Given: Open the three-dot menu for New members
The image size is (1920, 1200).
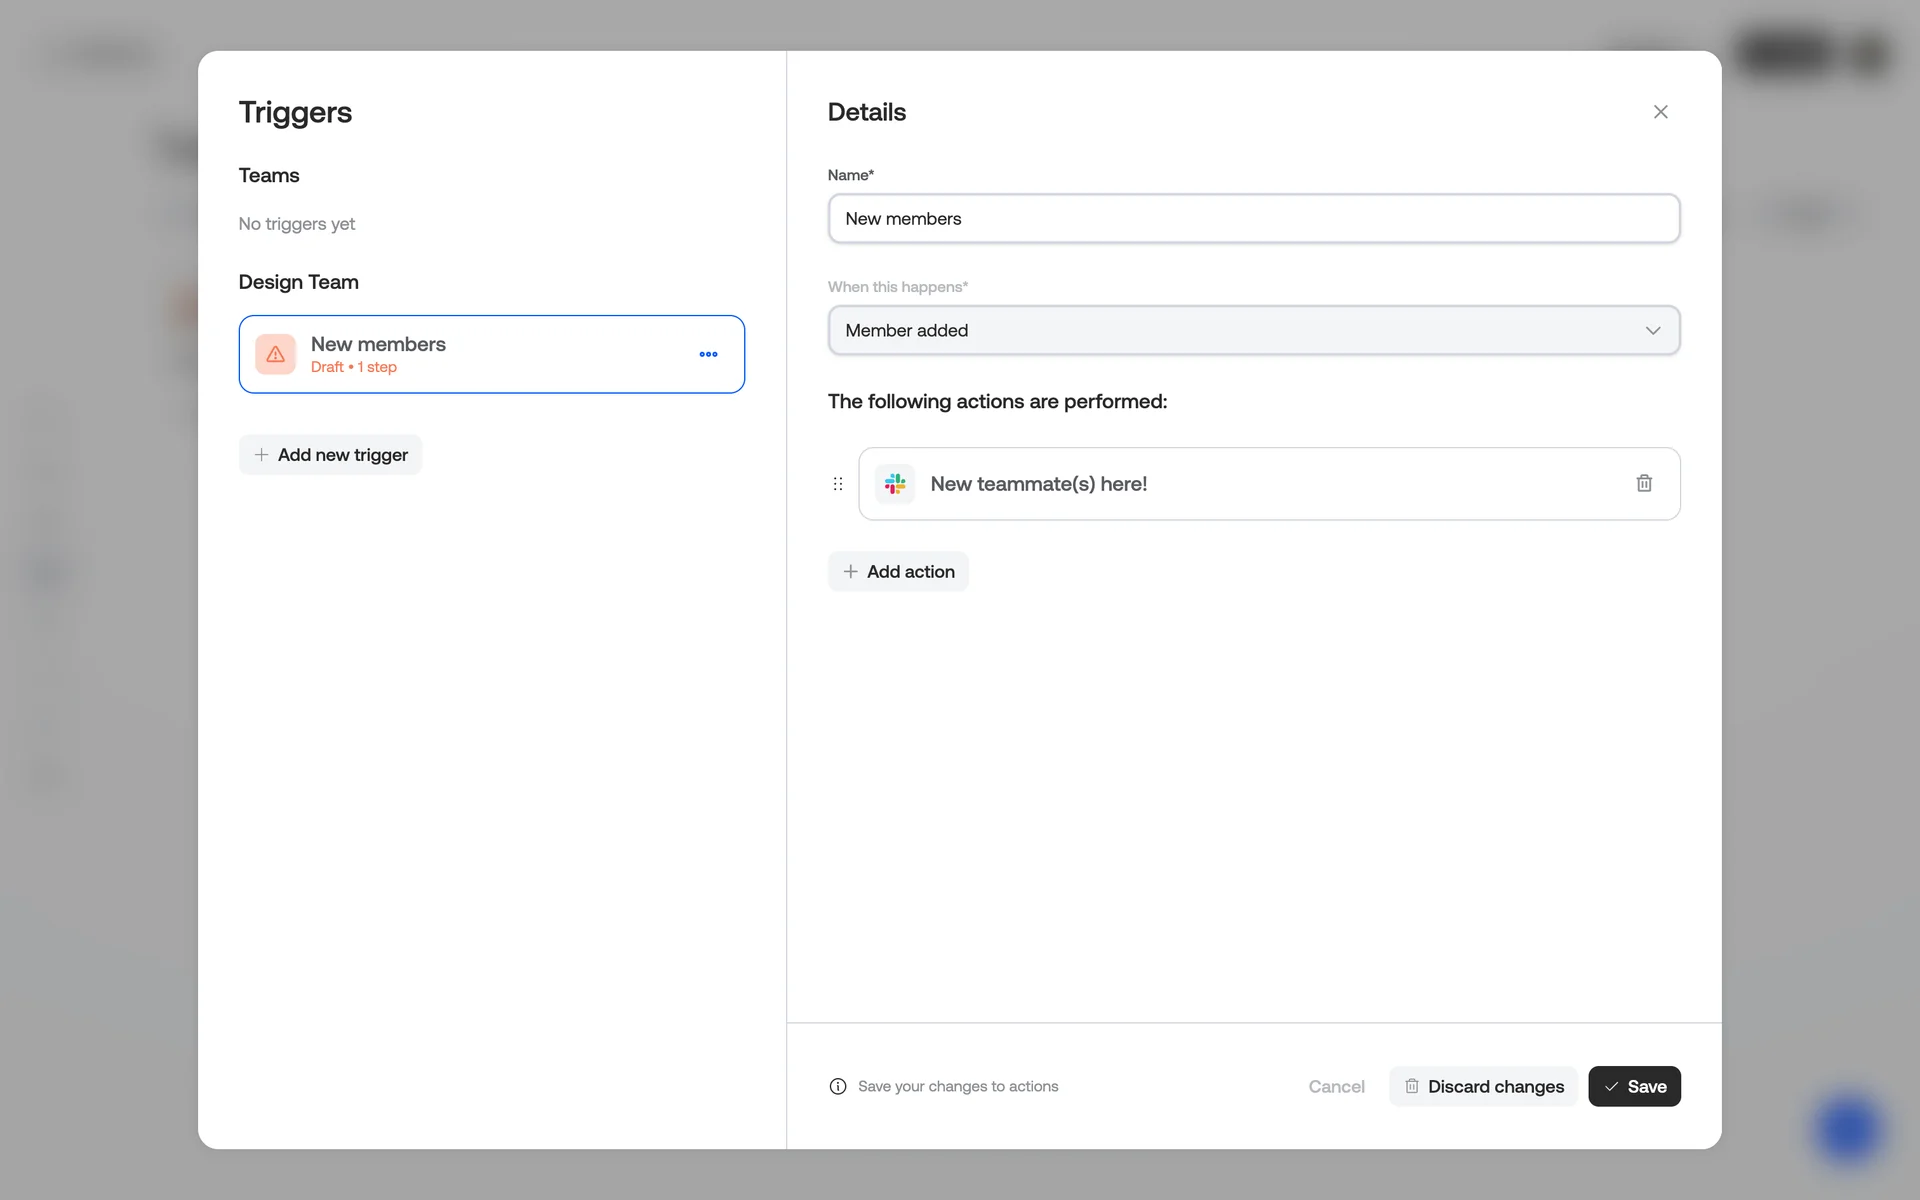Looking at the screenshot, I should pos(708,354).
